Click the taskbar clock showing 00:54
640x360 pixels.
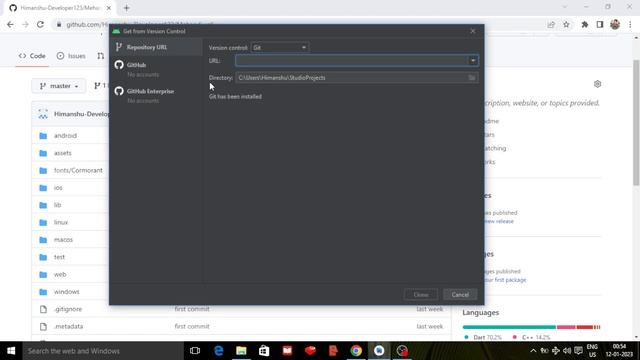(x=619, y=351)
